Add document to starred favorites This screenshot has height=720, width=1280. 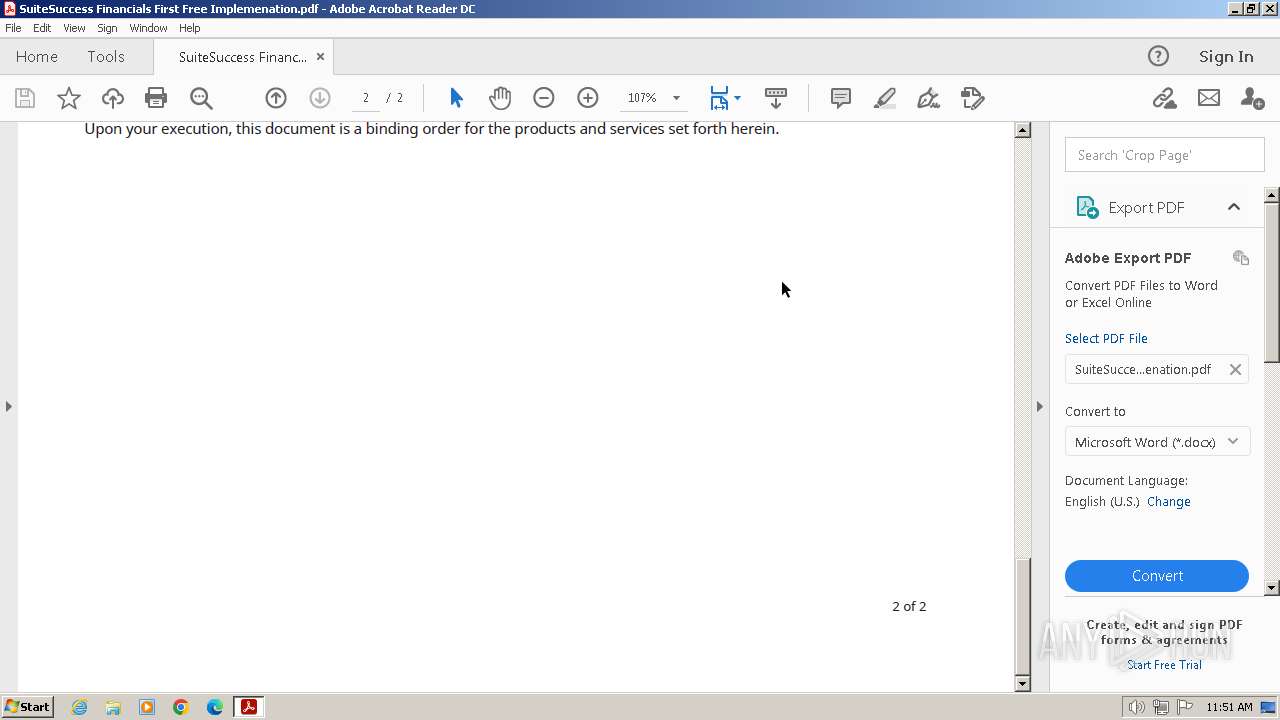tap(69, 98)
